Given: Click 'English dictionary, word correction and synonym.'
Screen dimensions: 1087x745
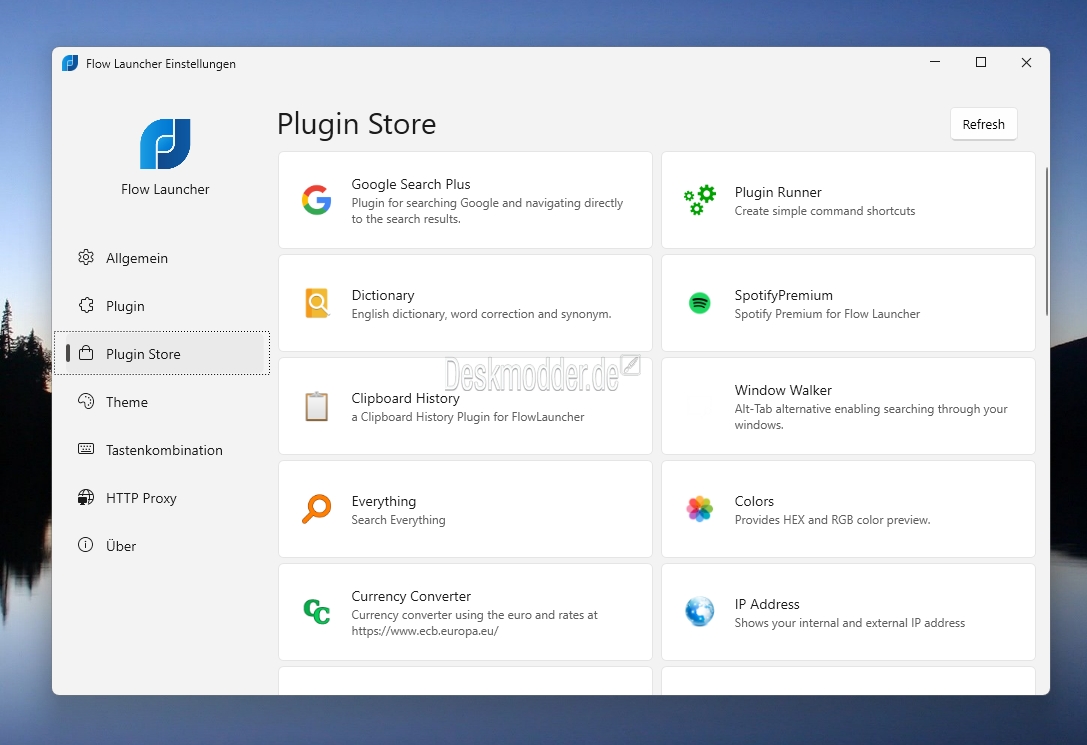Looking at the screenshot, I should point(481,314).
